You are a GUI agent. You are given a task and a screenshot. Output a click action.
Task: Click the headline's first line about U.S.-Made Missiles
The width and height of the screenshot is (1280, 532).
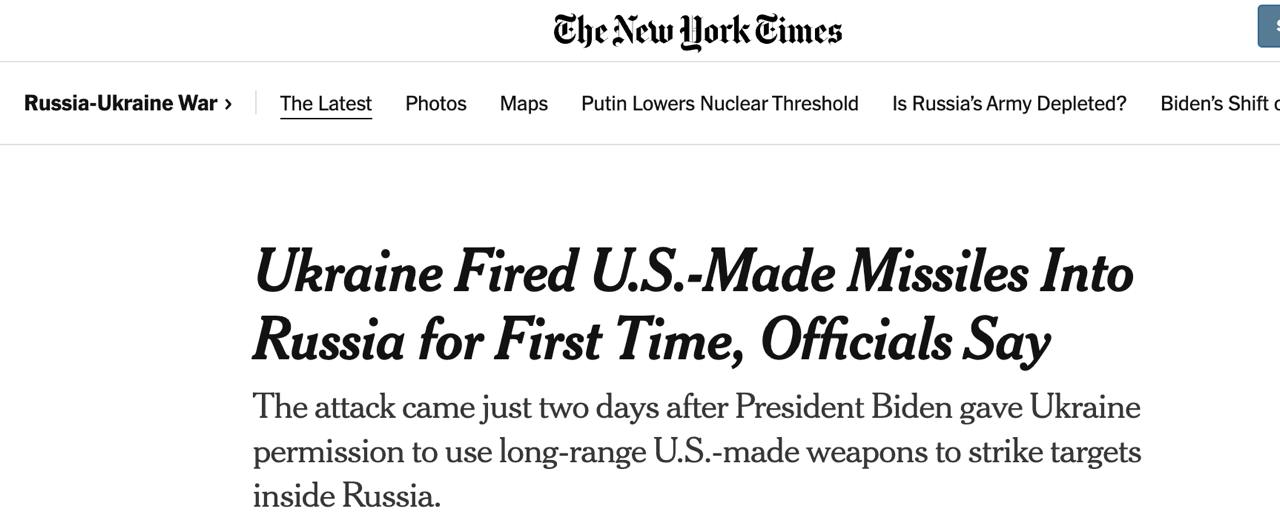tap(694, 273)
